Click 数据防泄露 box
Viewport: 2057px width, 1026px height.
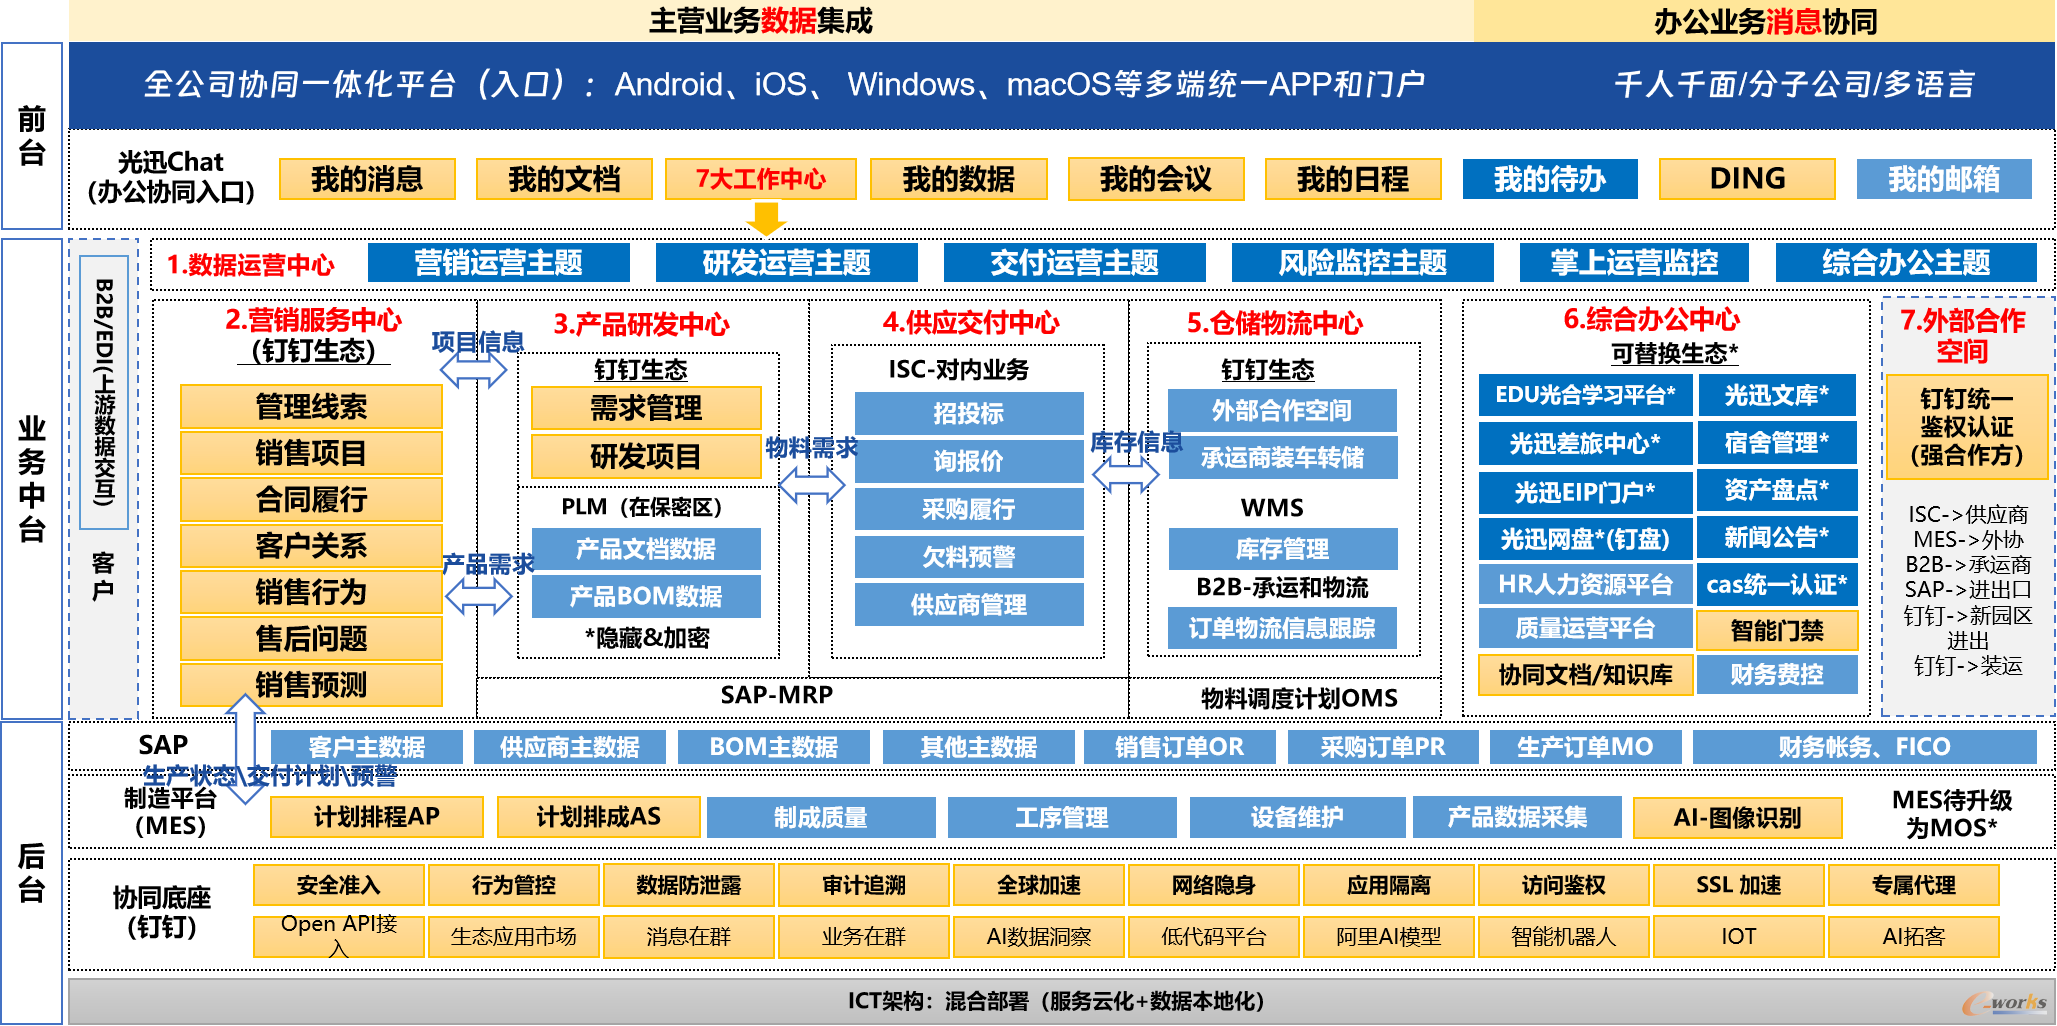tap(689, 885)
